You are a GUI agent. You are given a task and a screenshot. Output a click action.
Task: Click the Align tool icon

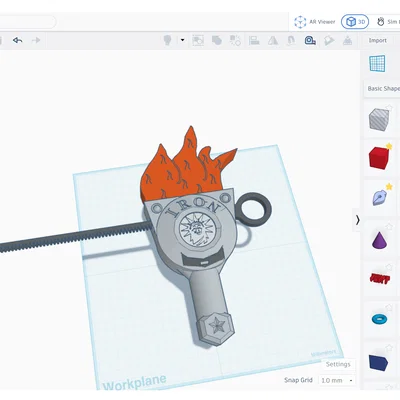click(254, 40)
